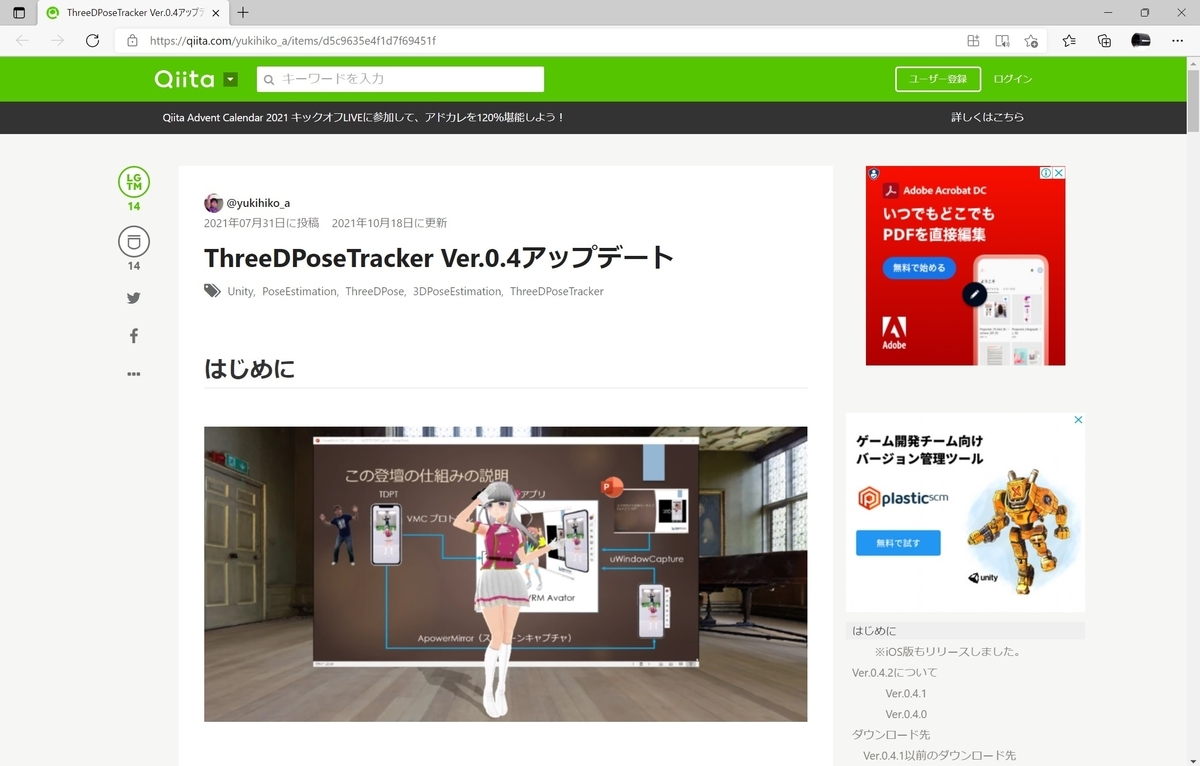Expand the Qiita logo dropdown arrow
Screen dimensions: 1200x766
tap(230, 78)
